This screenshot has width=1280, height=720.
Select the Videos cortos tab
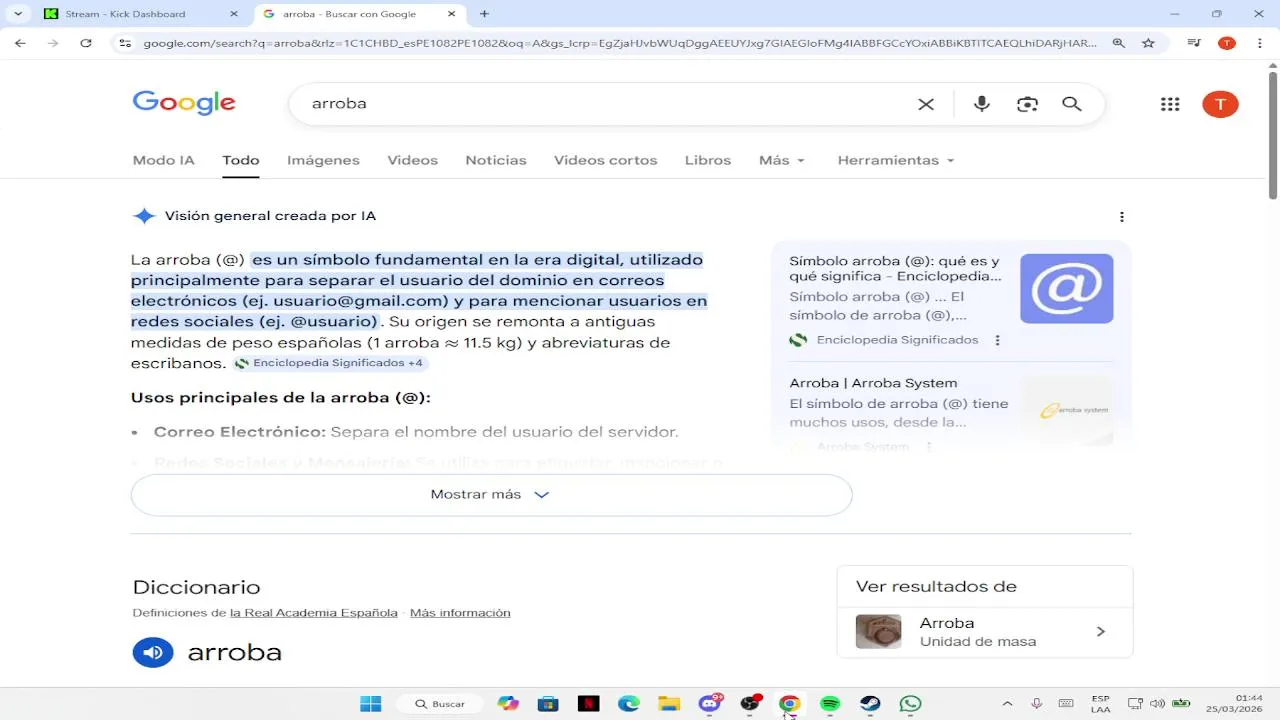pos(606,160)
